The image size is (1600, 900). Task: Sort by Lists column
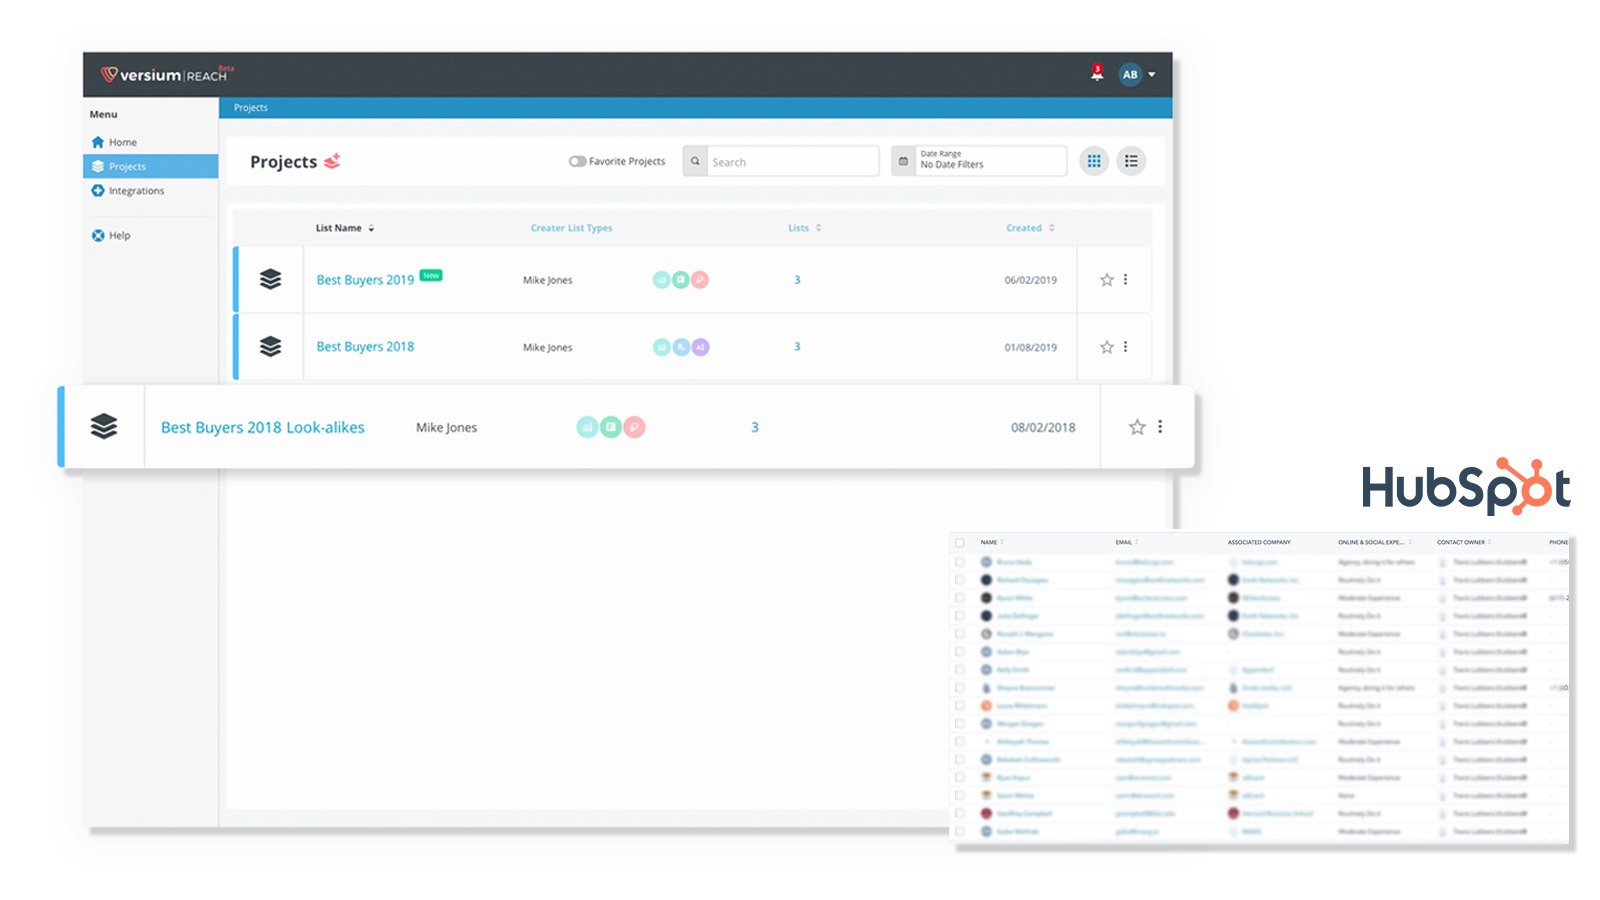tap(805, 228)
